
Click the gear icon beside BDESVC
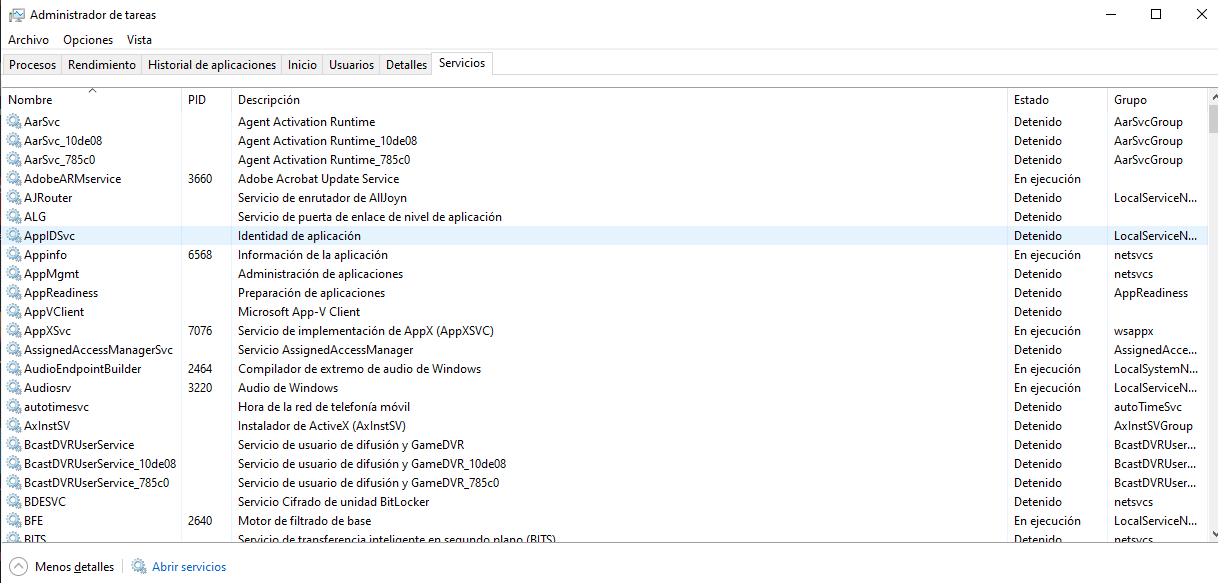click(14, 502)
